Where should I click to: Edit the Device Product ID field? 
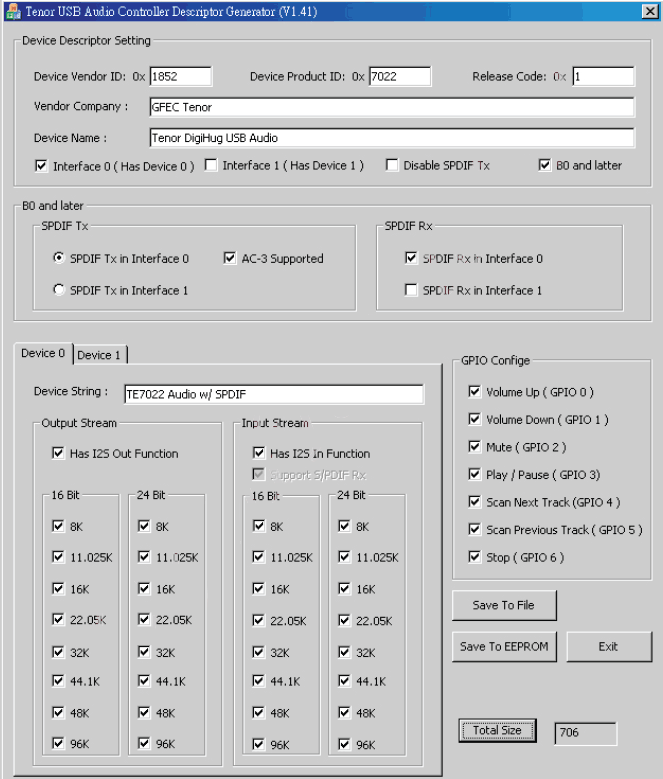(x=400, y=77)
